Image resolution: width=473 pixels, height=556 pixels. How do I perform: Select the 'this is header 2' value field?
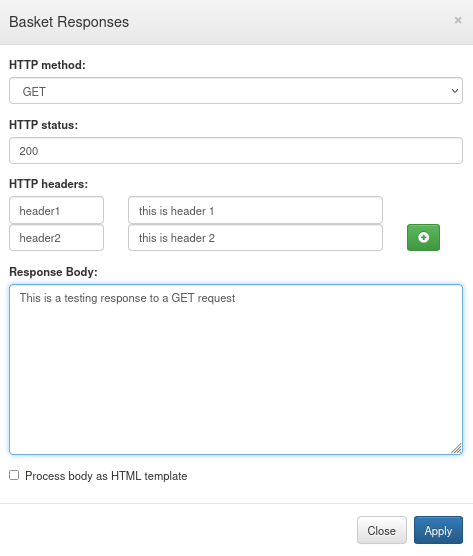[x=255, y=238]
